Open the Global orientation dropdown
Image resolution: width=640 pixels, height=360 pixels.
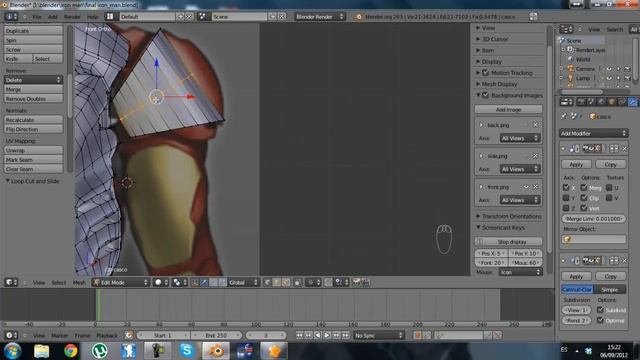click(243, 282)
